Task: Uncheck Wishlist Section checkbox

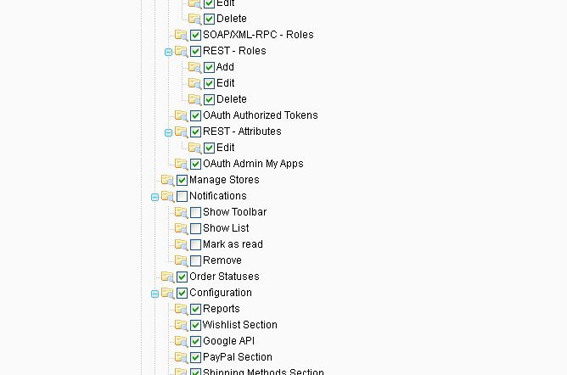Action: click(x=195, y=325)
